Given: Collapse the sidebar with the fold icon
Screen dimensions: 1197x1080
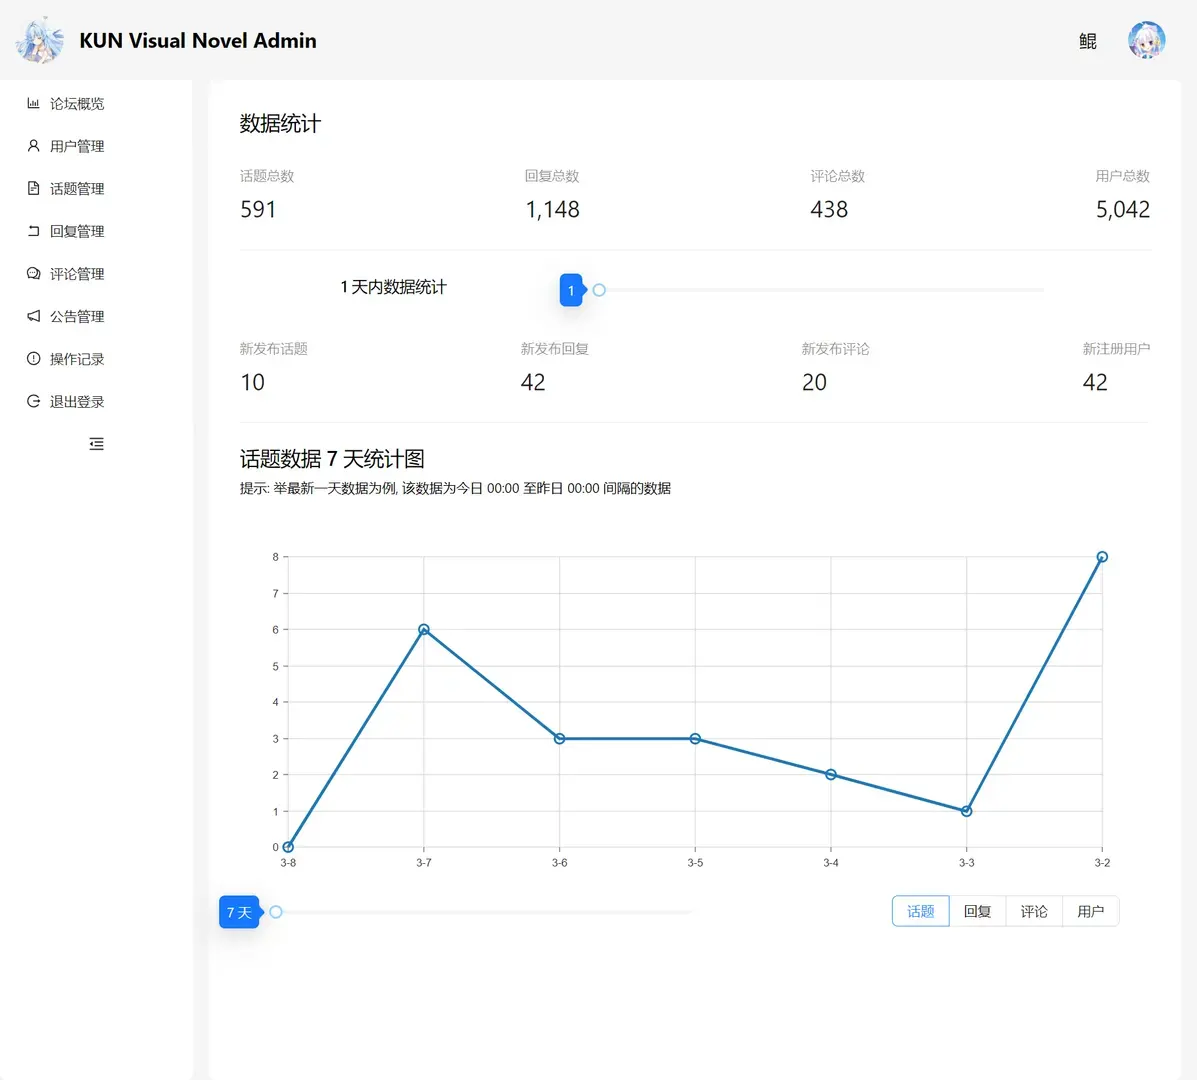Looking at the screenshot, I should pyautogui.click(x=96, y=443).
